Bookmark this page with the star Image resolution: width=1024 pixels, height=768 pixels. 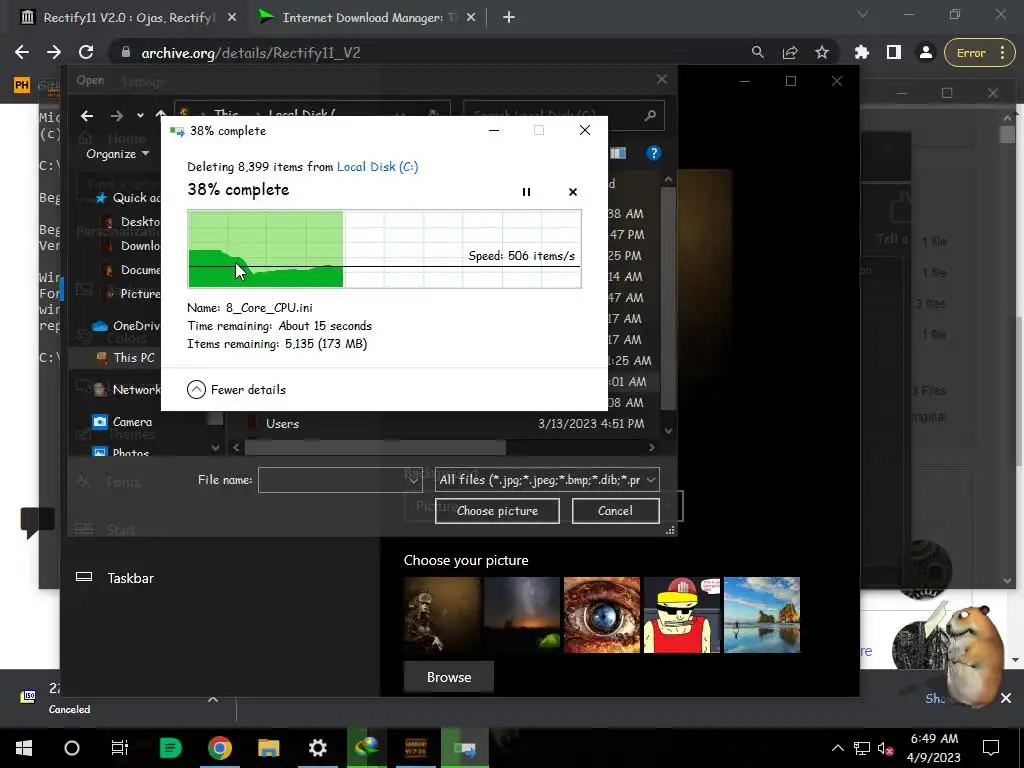[822, 52]
